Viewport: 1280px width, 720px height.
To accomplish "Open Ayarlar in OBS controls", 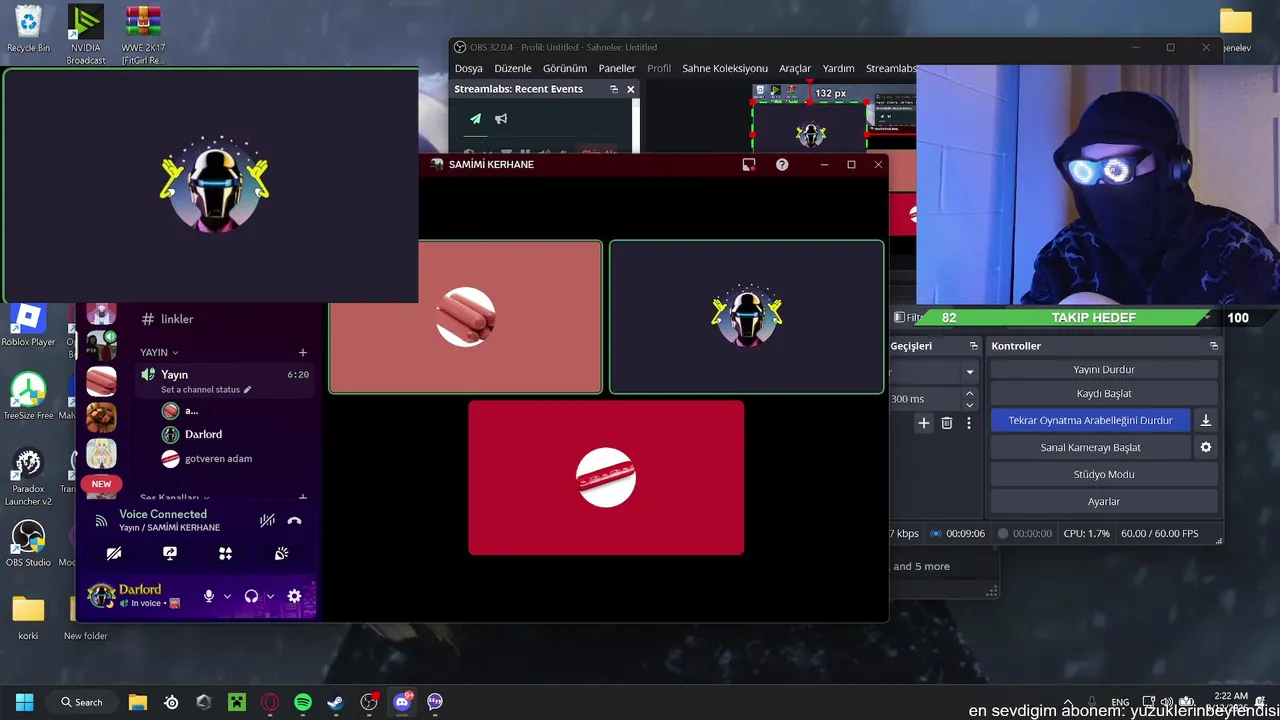I will click(1104, 501).
